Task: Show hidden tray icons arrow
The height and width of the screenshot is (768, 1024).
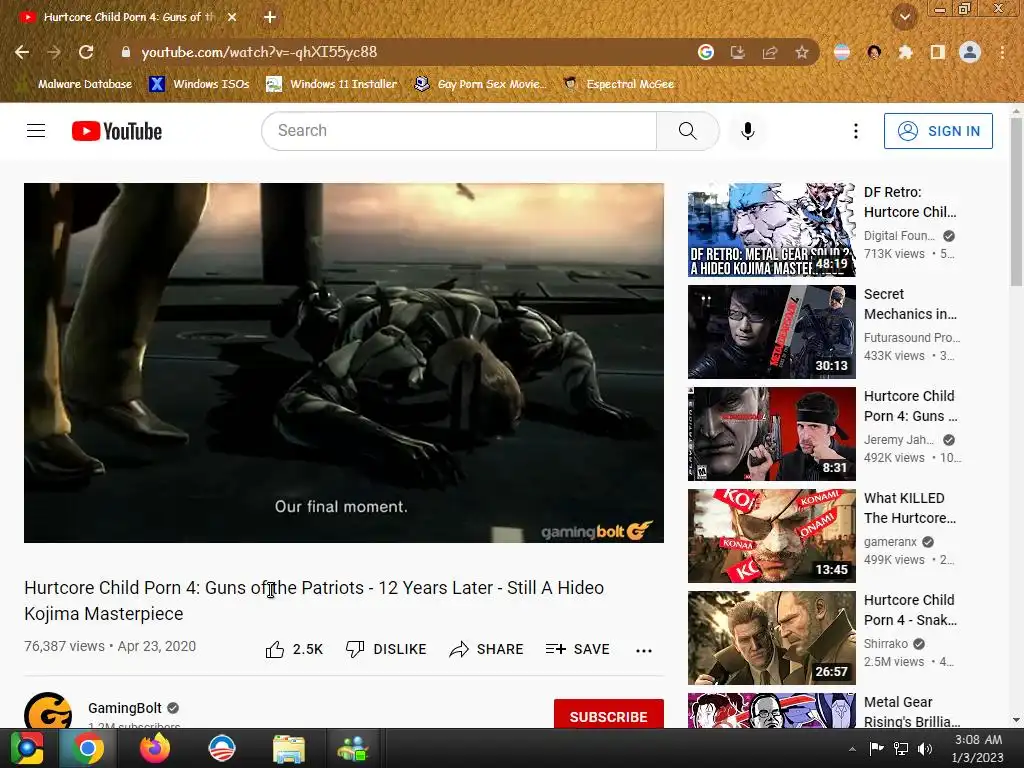Action: click(852, 749)
